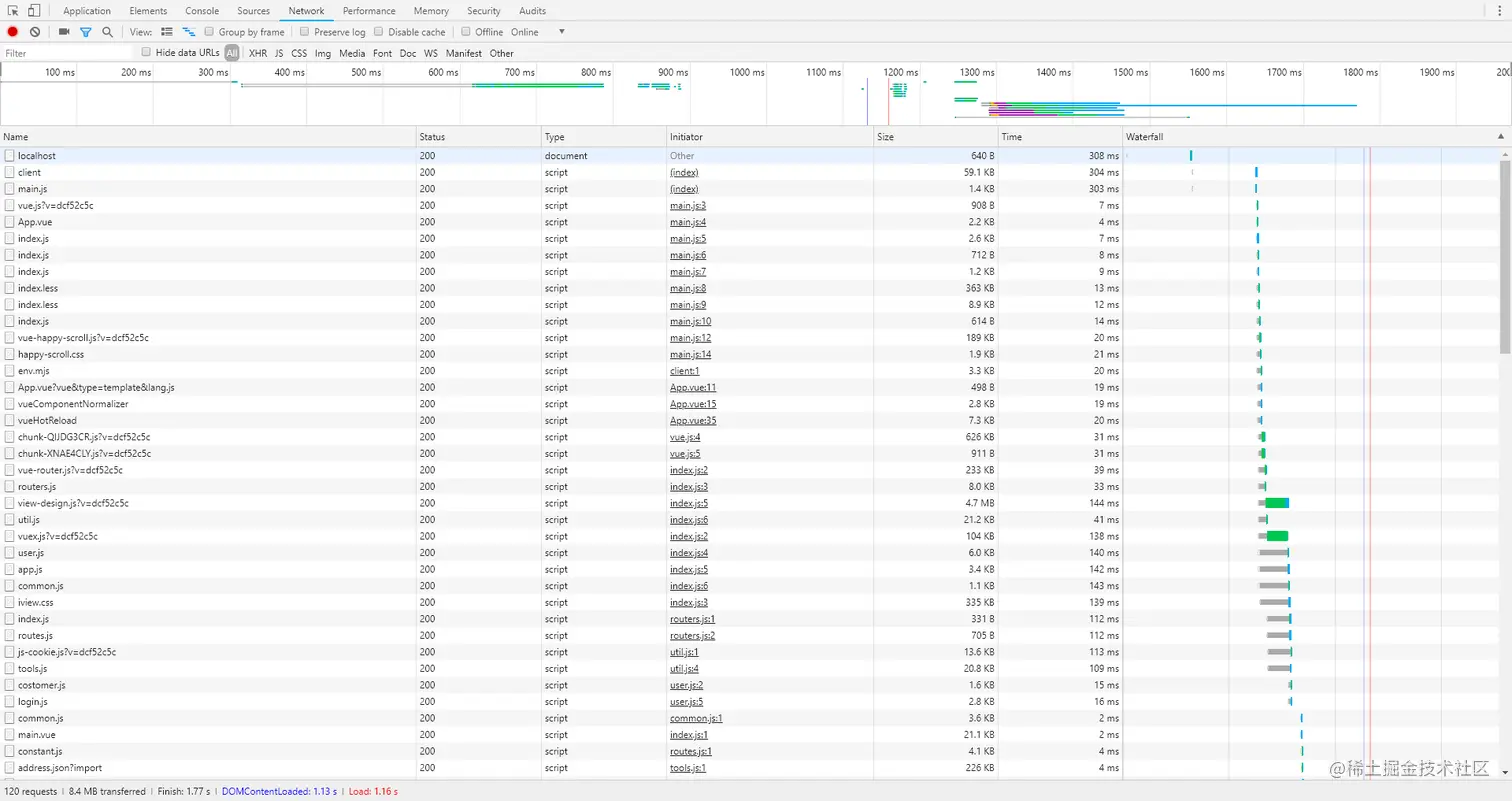Filter requests by Img type
The width and height of the screenshot is (1512, 801).
point(323,53)
